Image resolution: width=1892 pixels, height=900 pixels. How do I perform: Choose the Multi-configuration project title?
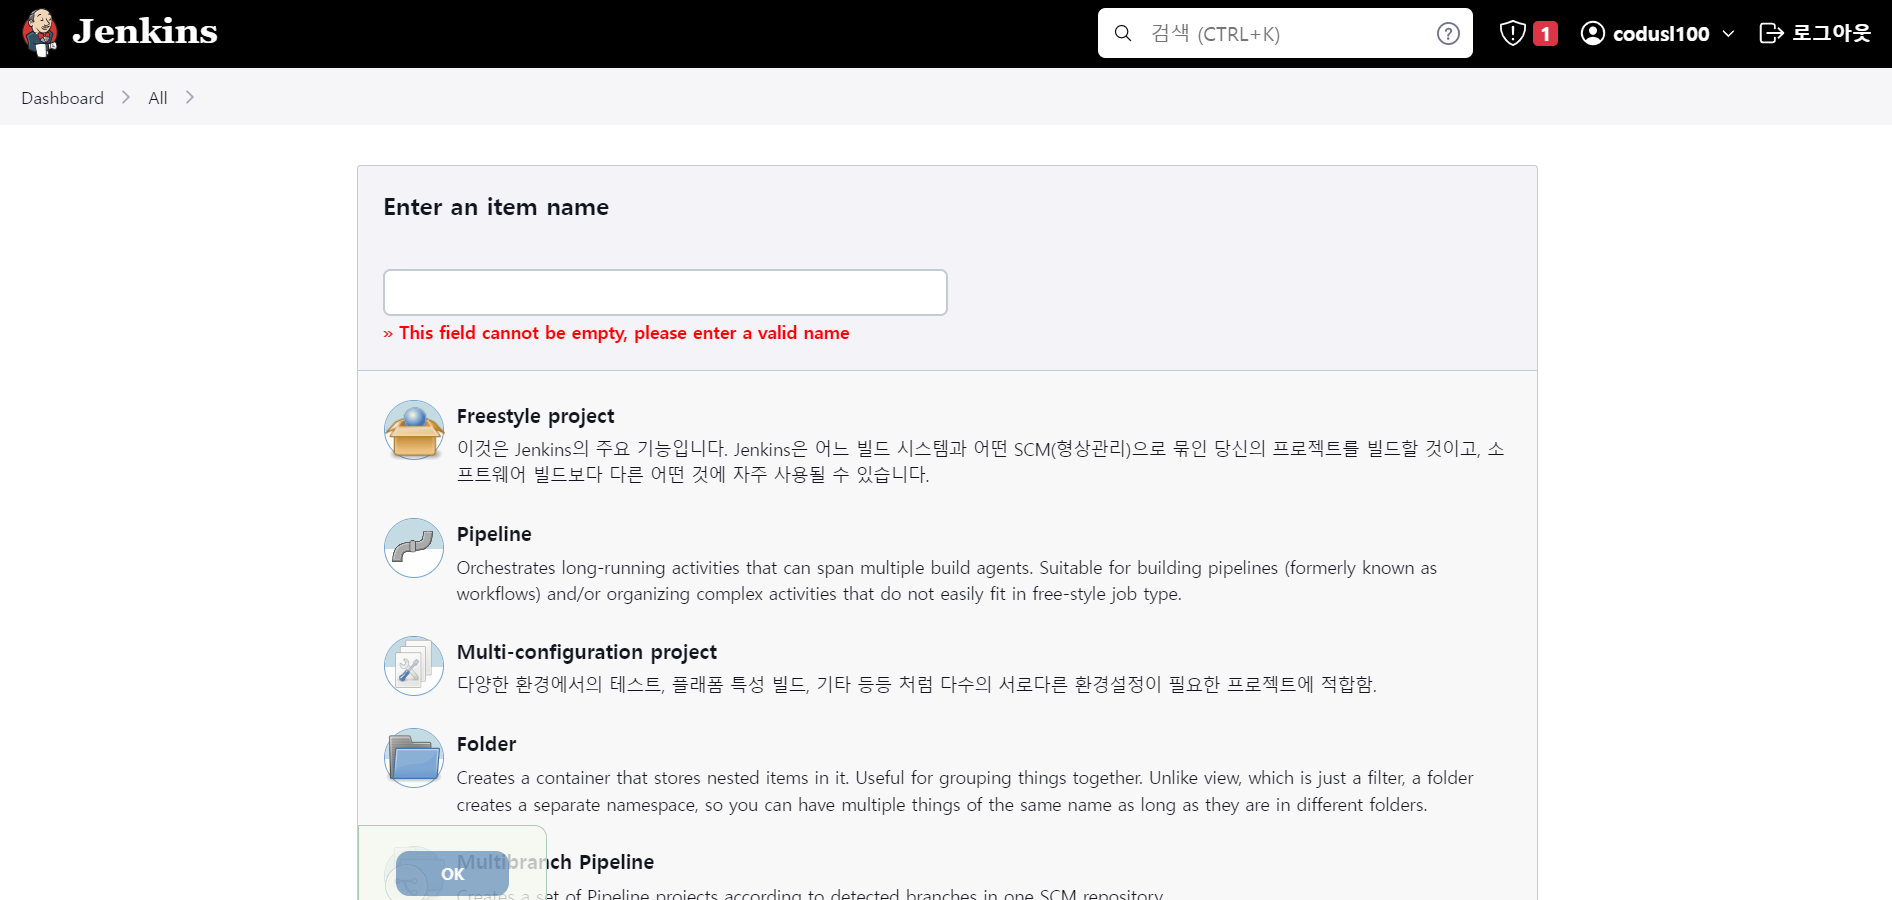click(587, 652)
